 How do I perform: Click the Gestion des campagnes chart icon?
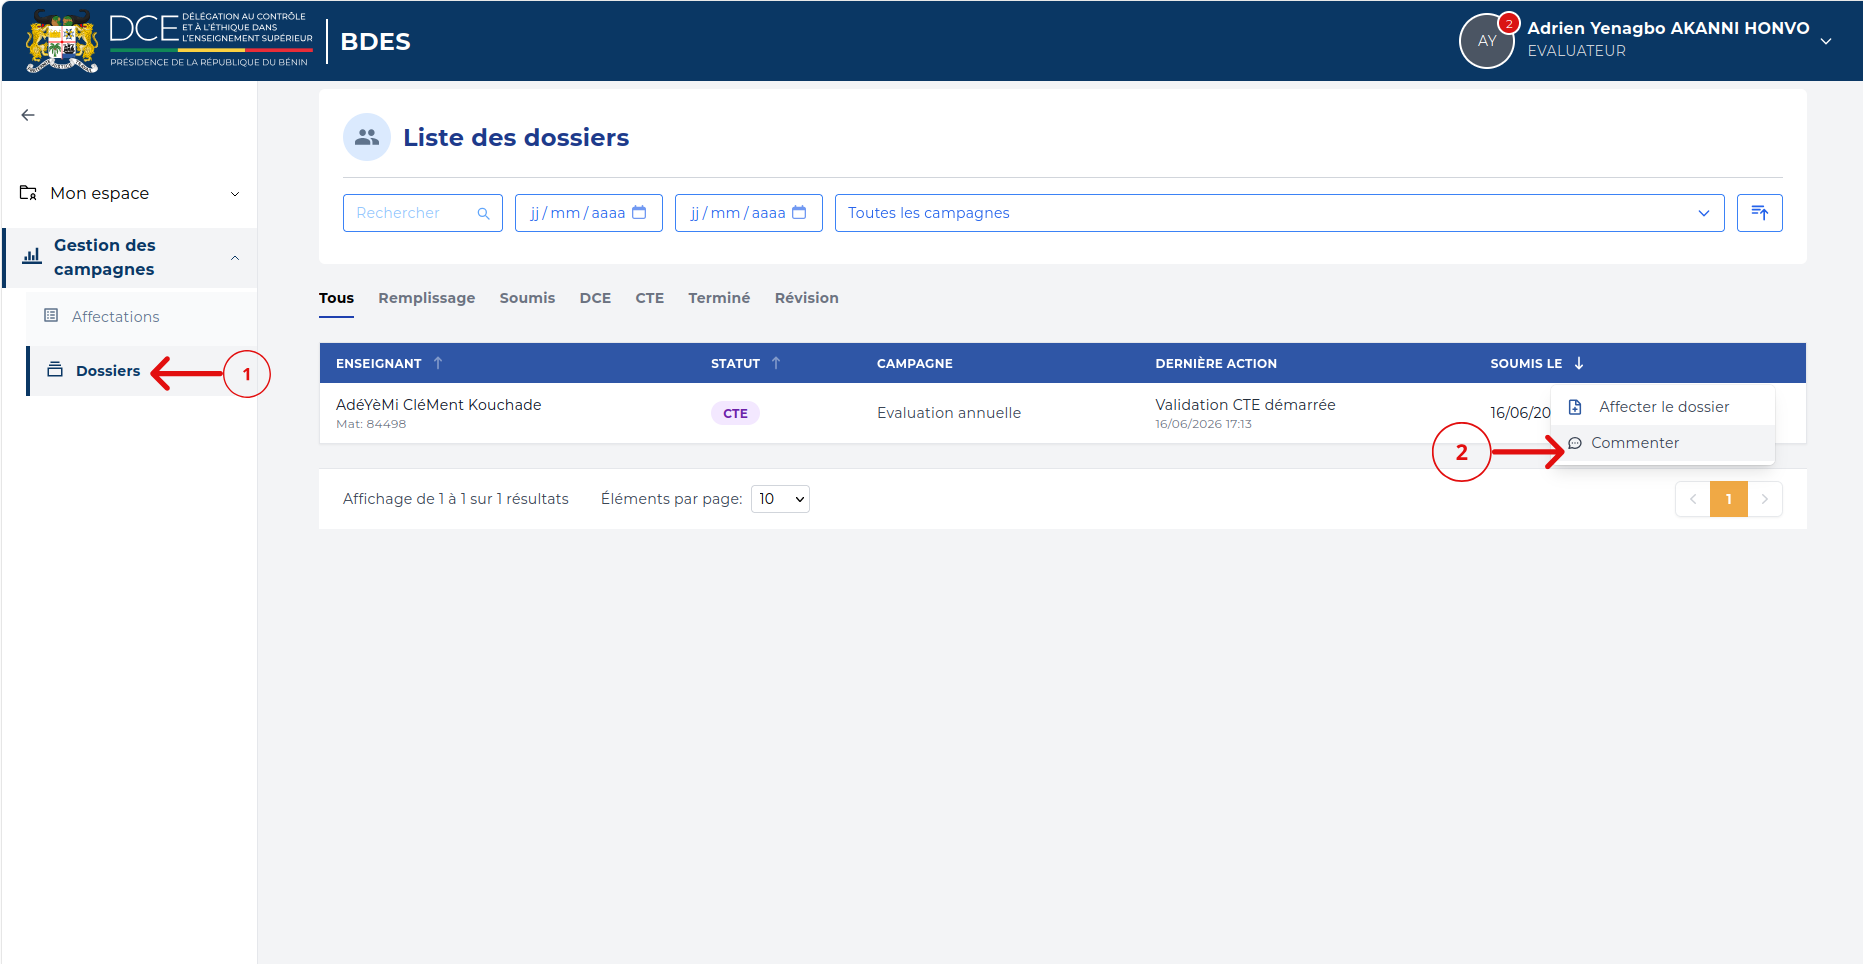pyautogui.click(x=32, y=257)
